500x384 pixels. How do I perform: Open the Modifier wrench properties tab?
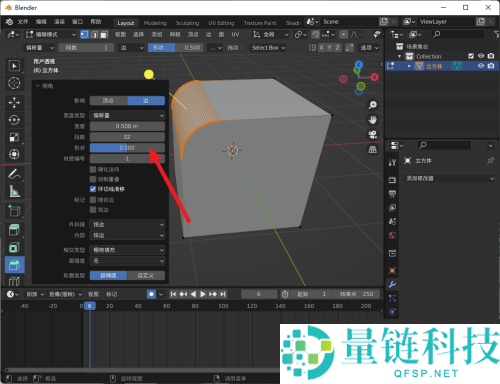click(x=392, y=284)
